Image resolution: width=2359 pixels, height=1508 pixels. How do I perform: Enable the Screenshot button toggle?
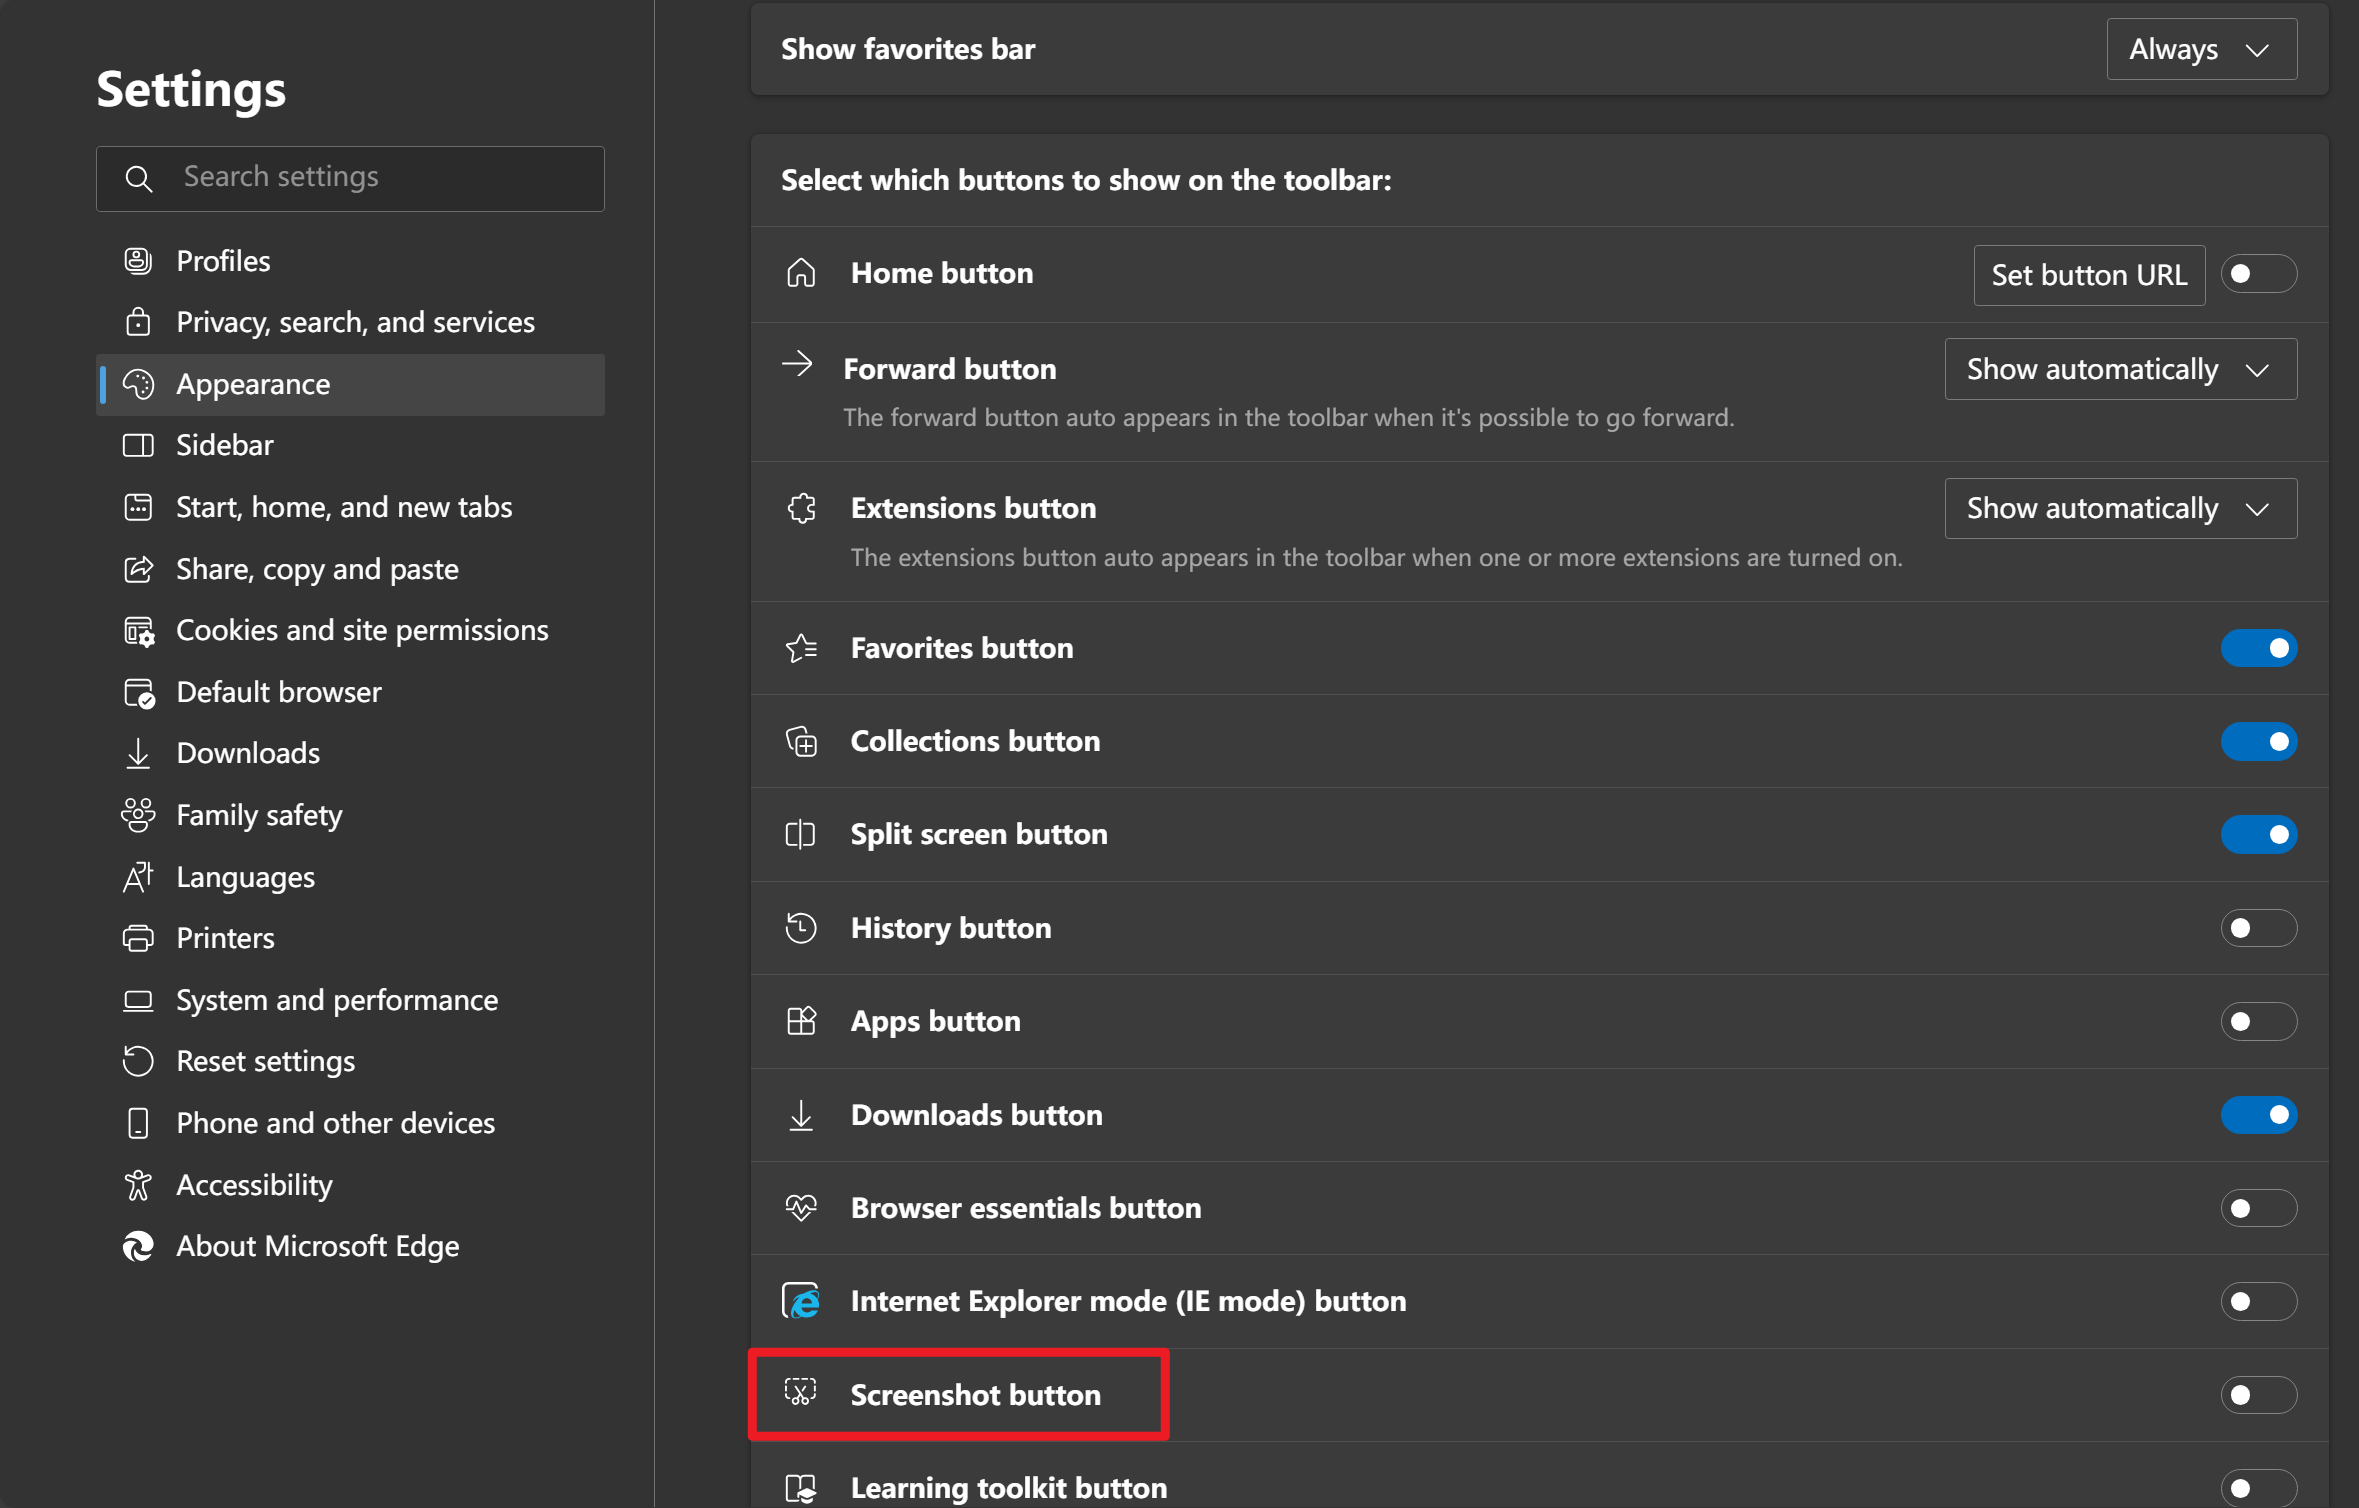(2258, 1394)
